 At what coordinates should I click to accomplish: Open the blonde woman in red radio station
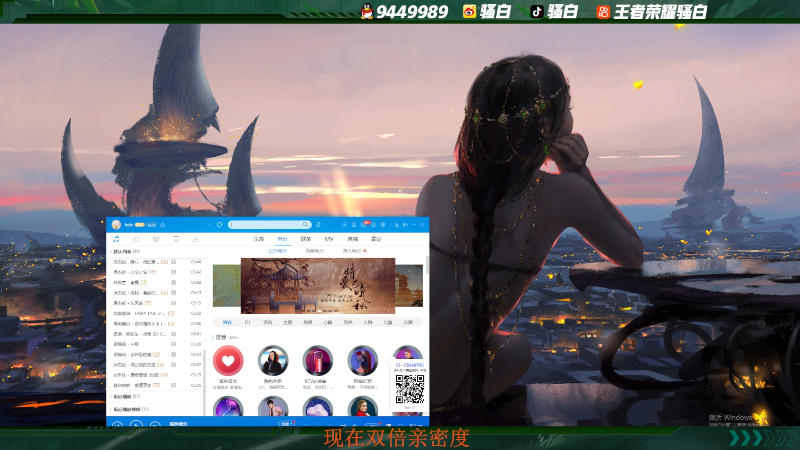coord(362,407)
